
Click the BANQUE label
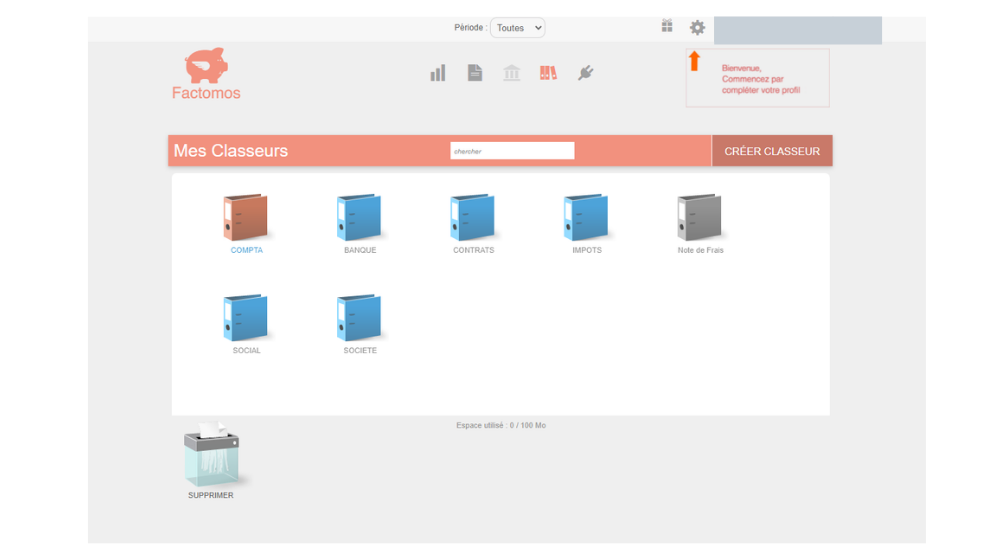[360, 250]
